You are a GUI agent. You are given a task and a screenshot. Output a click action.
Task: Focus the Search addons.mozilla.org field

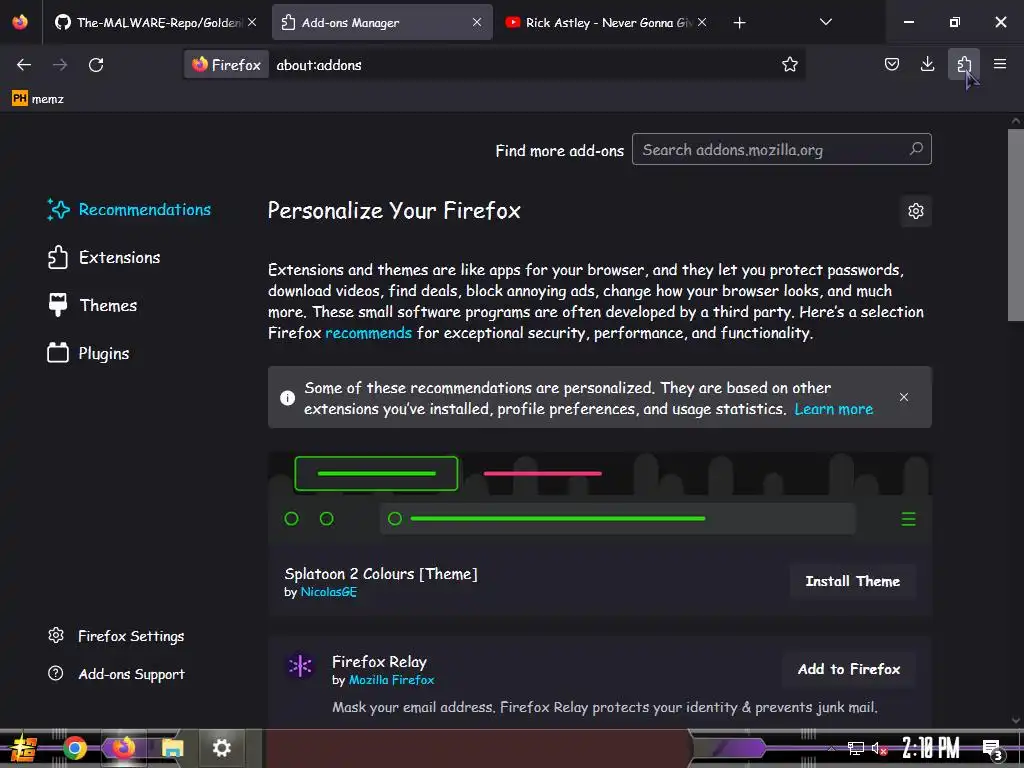(781, 150)
